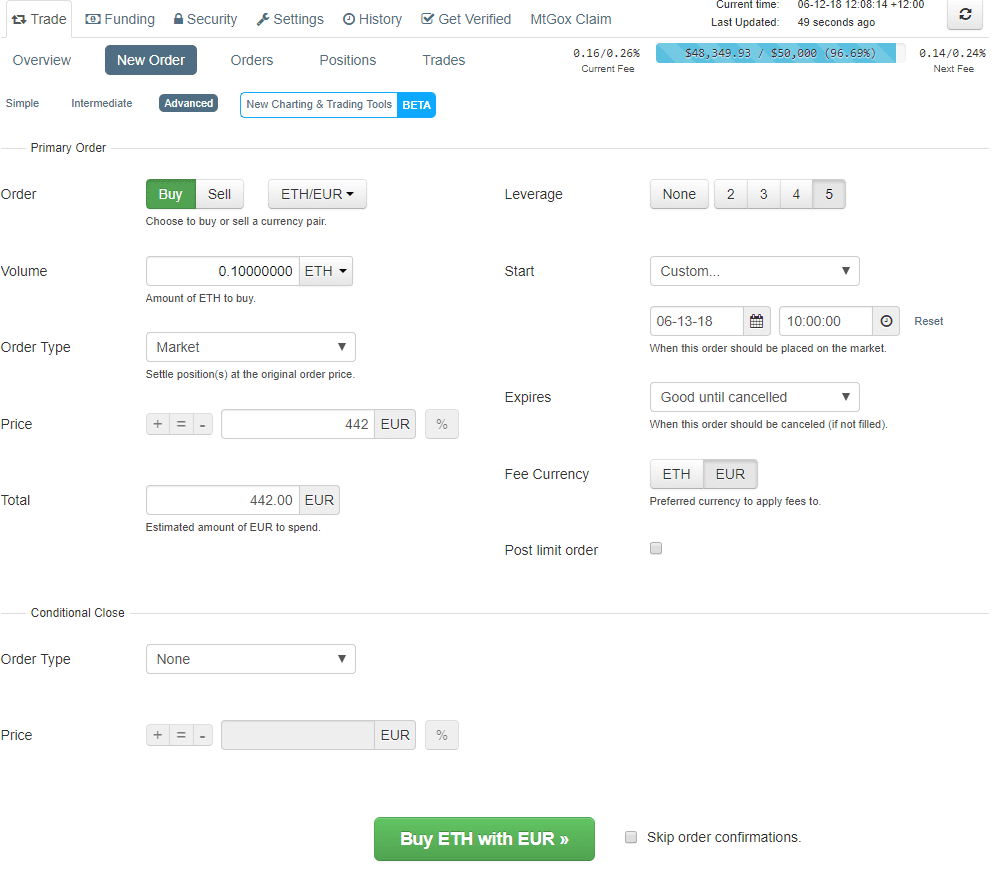Click the equals price button in Primary Order

(x=181, y=424)
